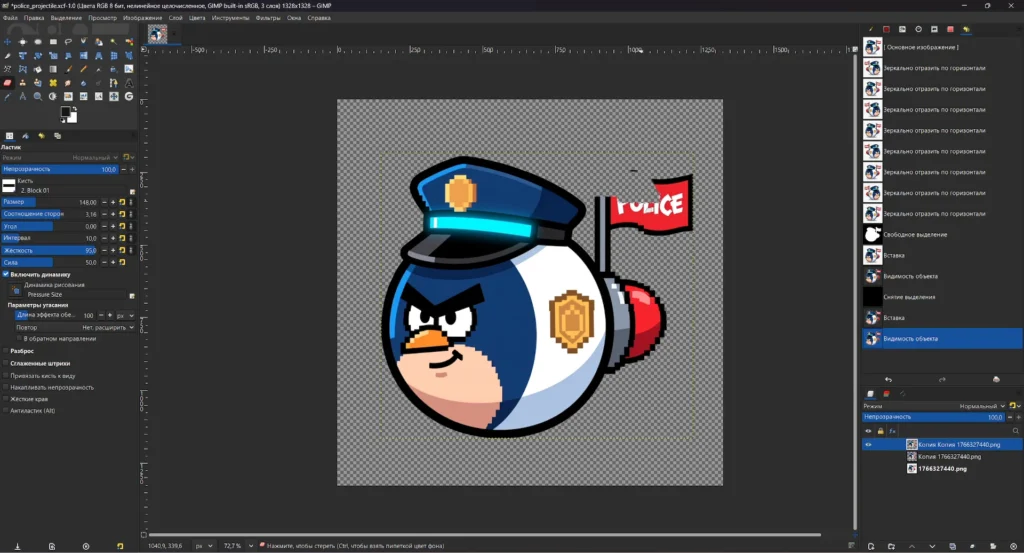Screen dimensions: 1024x553
Task: Open the status bar unit dropdown
Action: (x=203, y=546)
